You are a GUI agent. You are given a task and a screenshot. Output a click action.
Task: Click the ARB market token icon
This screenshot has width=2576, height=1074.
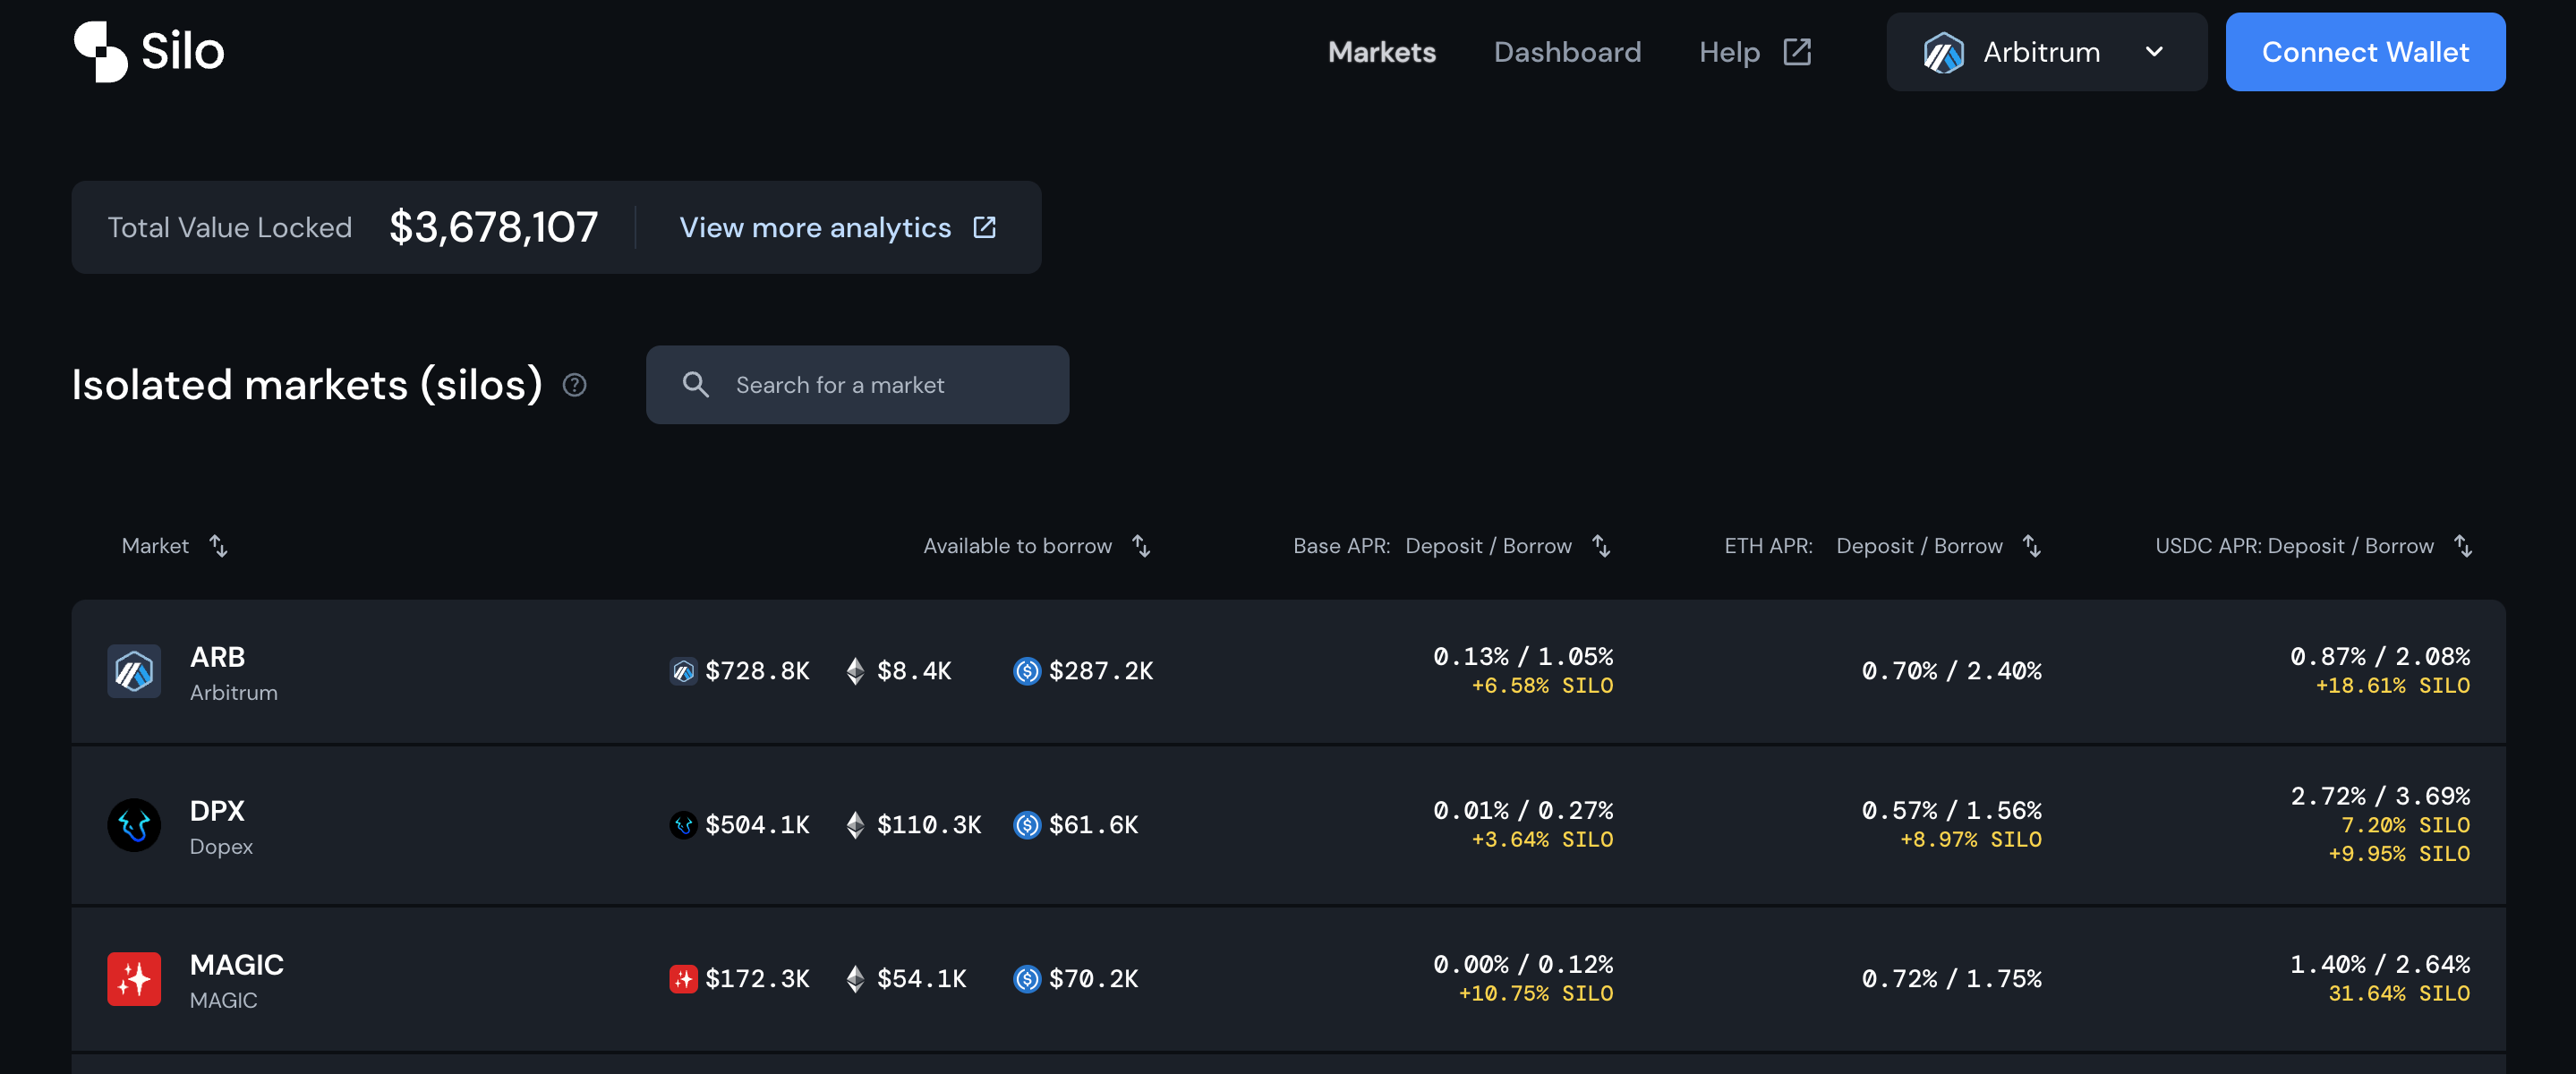tap(134, 671)
